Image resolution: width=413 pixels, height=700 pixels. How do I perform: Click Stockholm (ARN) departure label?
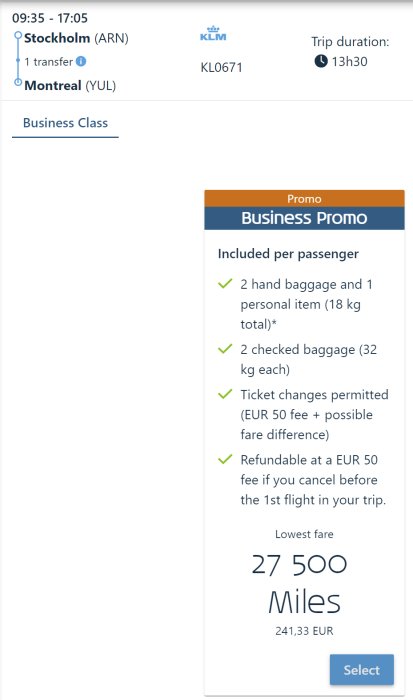(76, 38)
